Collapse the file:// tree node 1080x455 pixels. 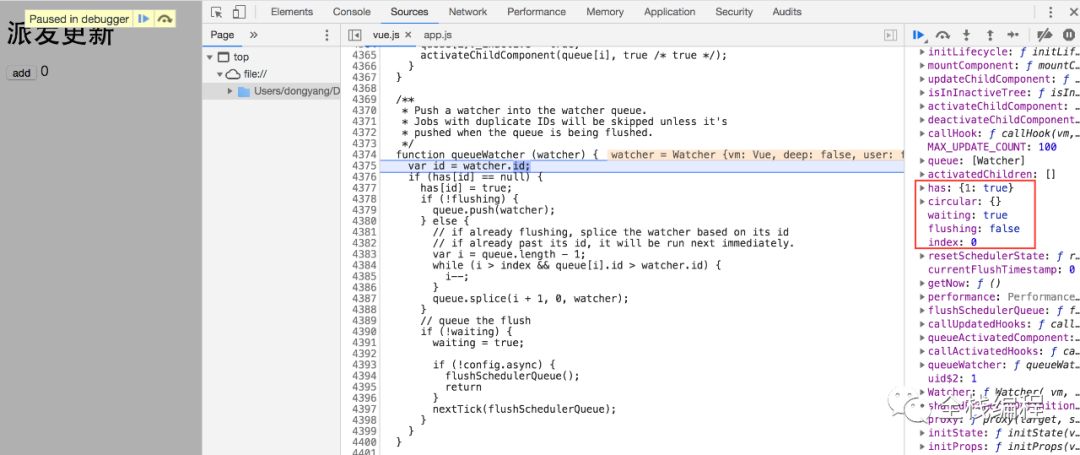tap(220, 74)
